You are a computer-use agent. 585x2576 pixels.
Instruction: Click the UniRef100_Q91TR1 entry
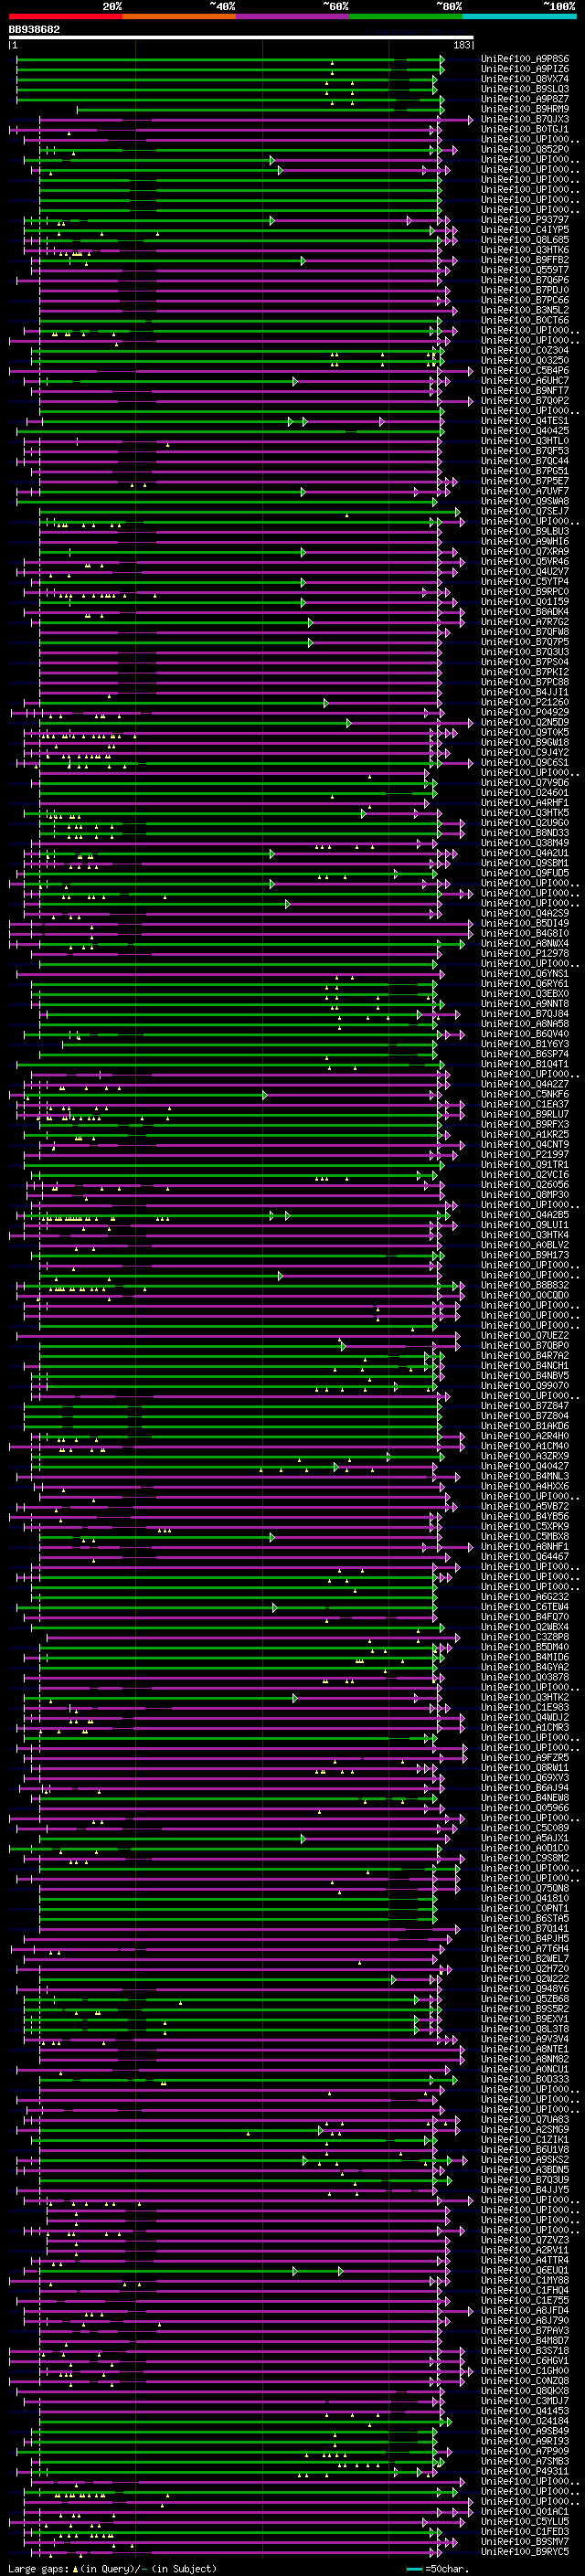(525, 1165)
